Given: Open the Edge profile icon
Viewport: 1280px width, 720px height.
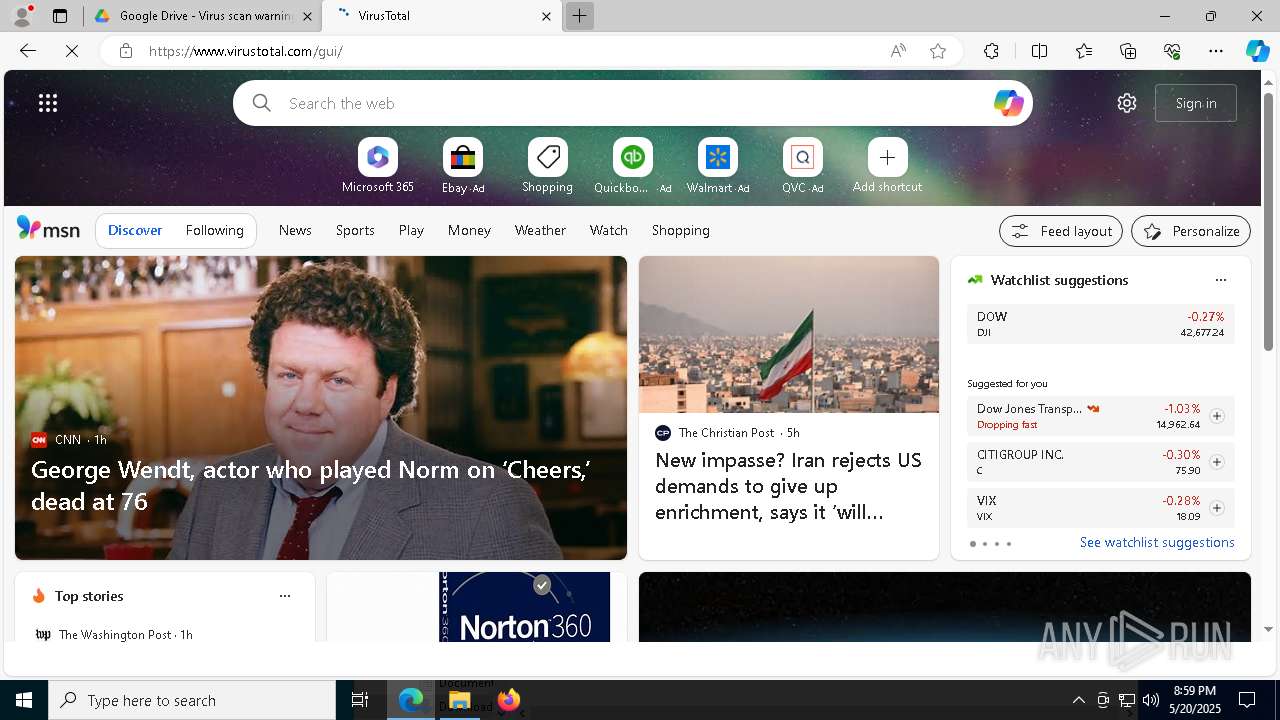Looking at the screenshot, I should [21, 16].
